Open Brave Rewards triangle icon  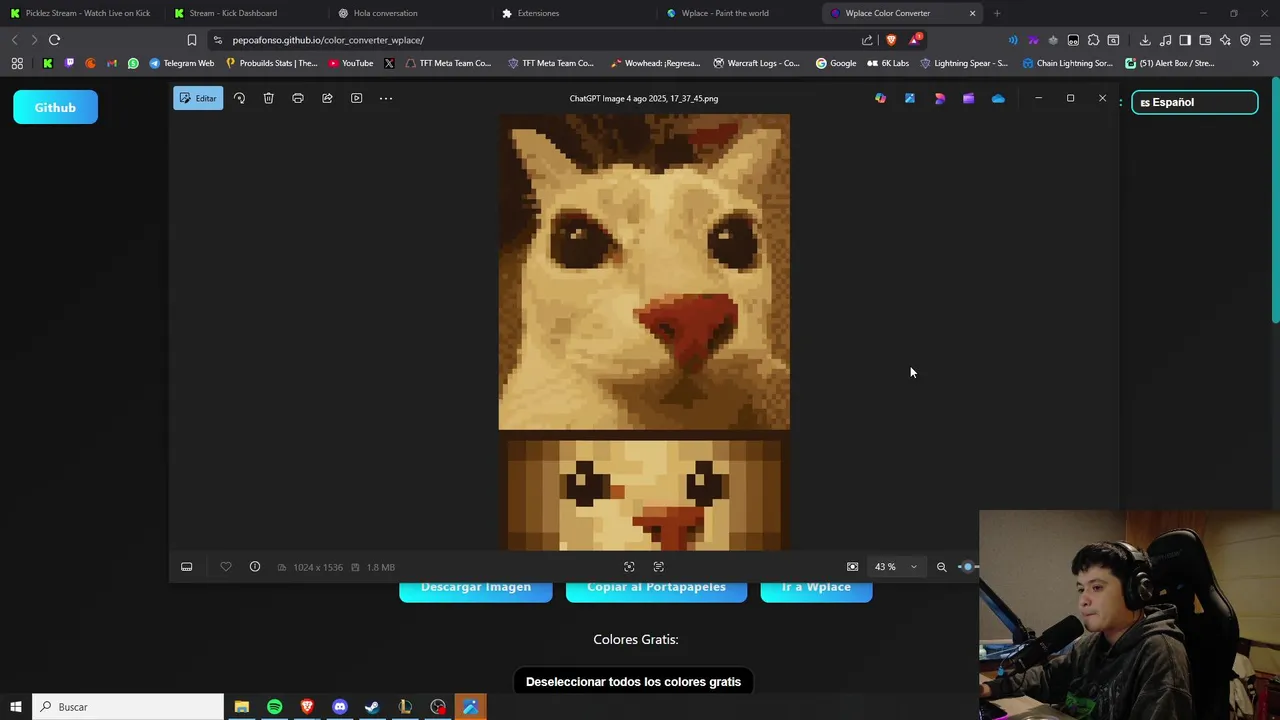pyautogui.click(x=915, y=40)
